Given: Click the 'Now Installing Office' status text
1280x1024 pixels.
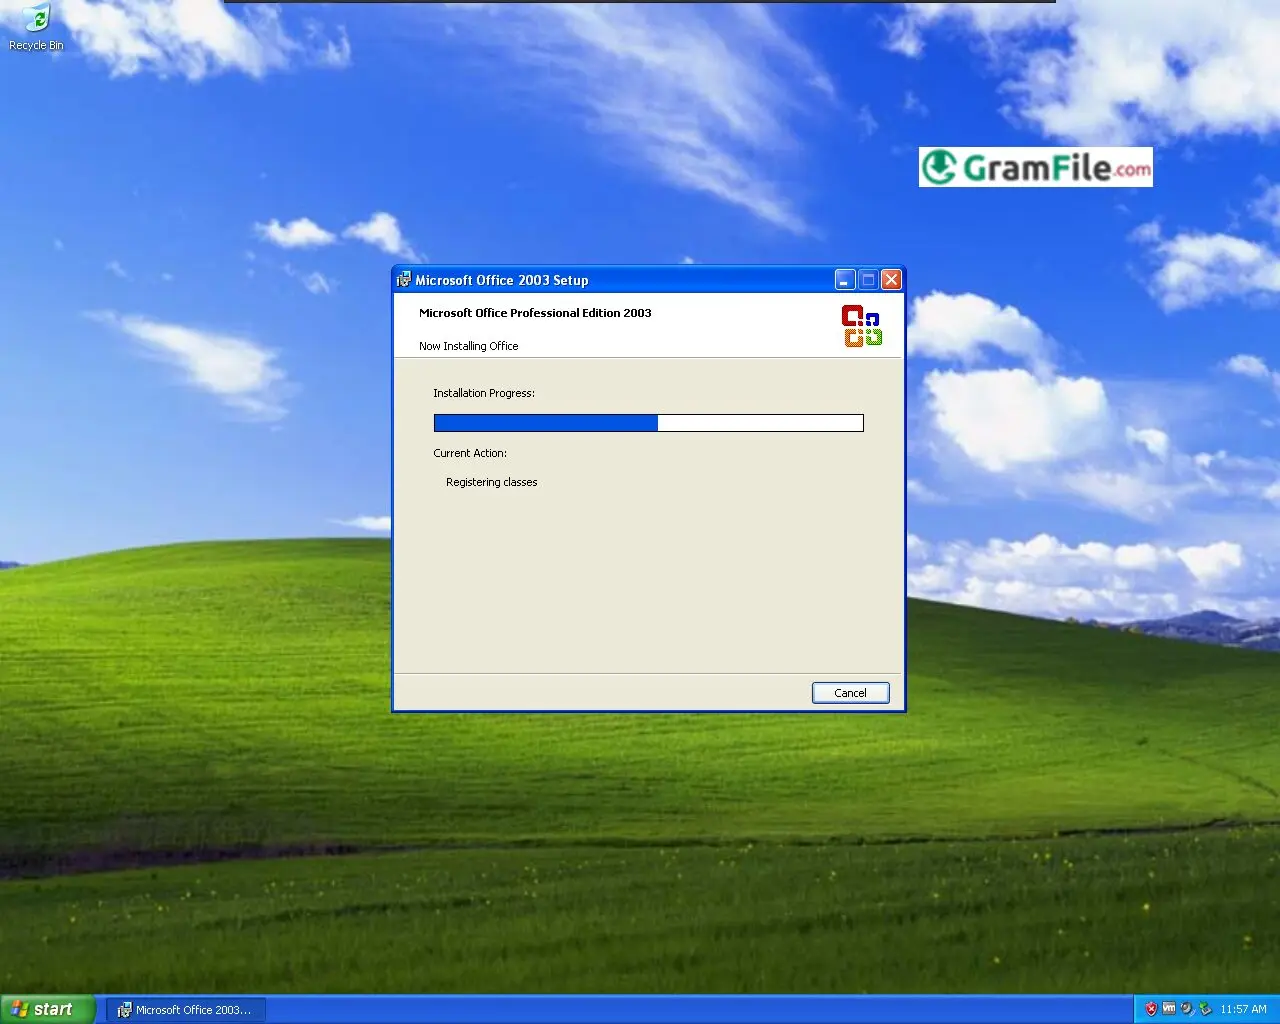Looking at the screenshot, I should (468, 346).
